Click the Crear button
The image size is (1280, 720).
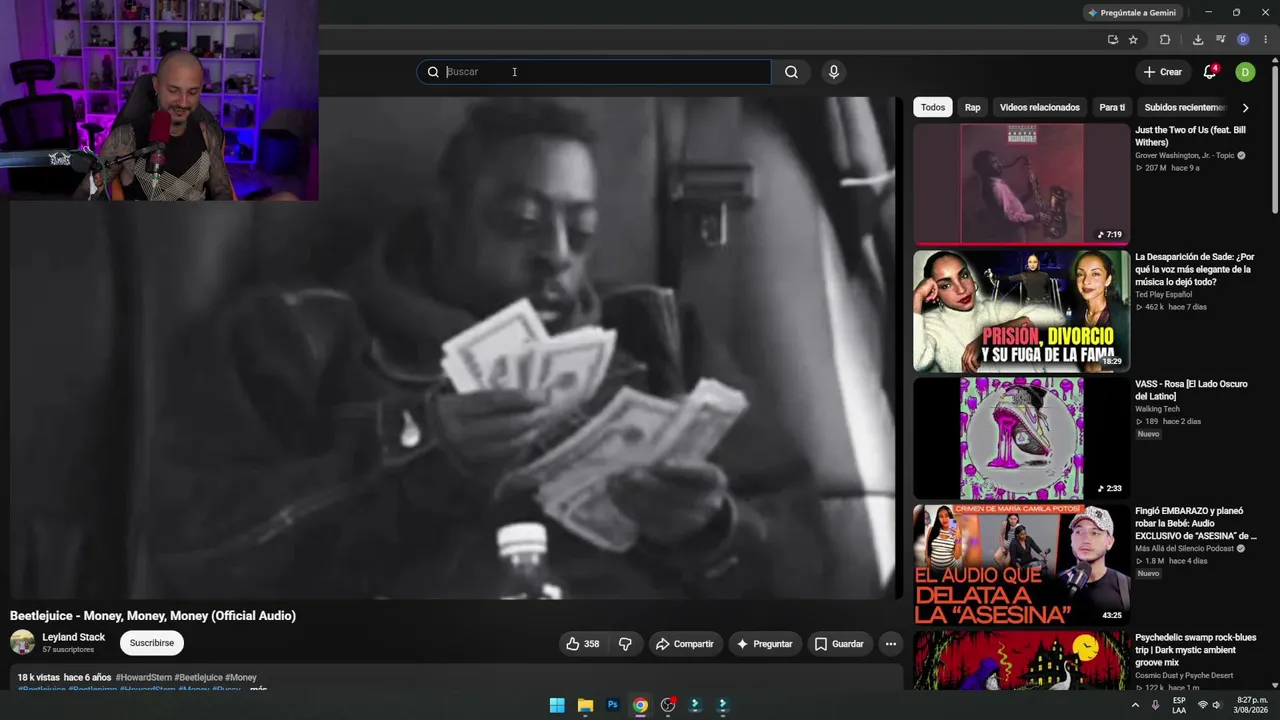(x=1163, y=72)
